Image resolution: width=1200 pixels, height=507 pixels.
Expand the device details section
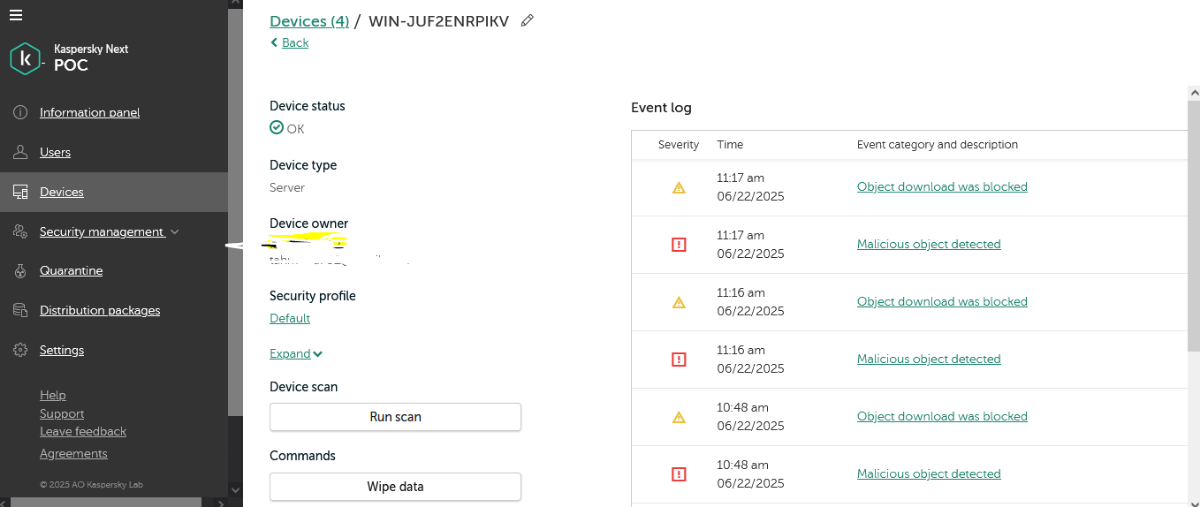click(x=296, y=354)
